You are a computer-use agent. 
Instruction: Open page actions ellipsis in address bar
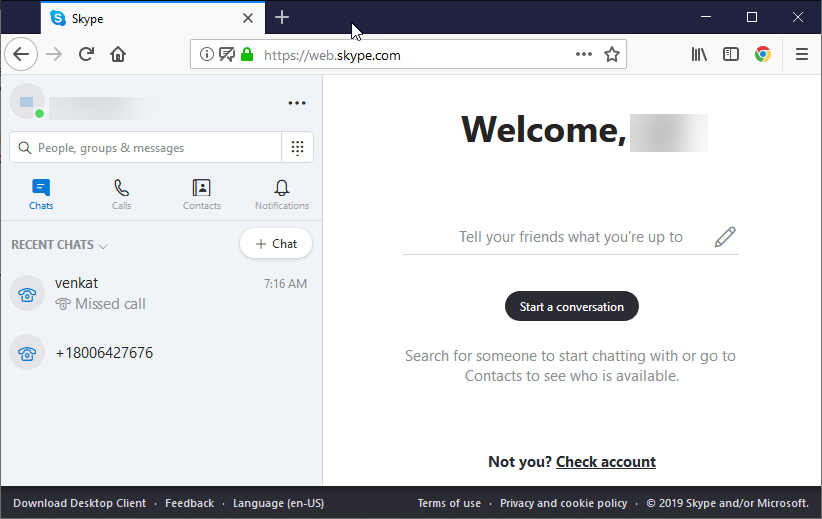(584, 55)
